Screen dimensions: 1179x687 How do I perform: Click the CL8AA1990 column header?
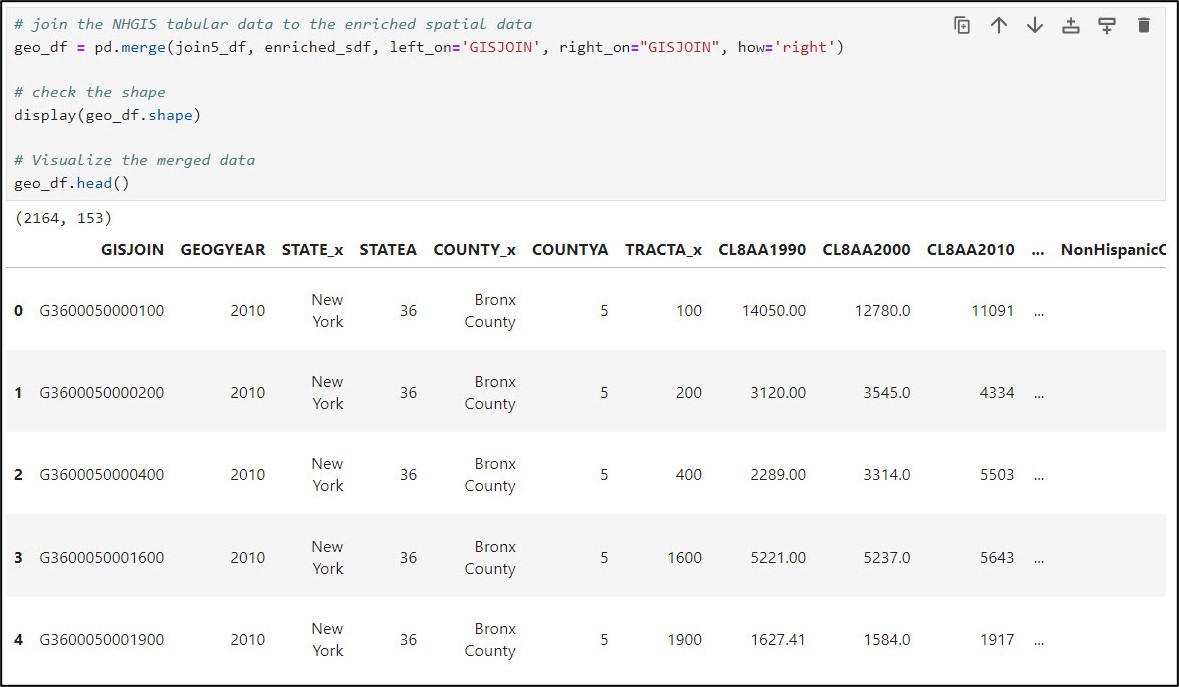(762, 250)
